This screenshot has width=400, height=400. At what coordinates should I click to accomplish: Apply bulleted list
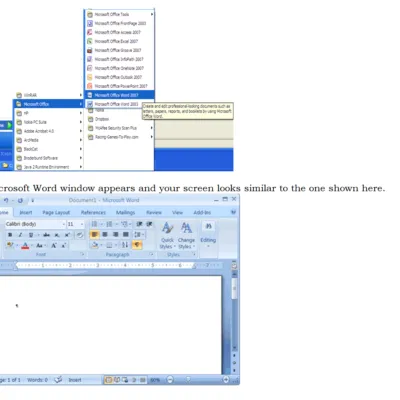(94, 224)
